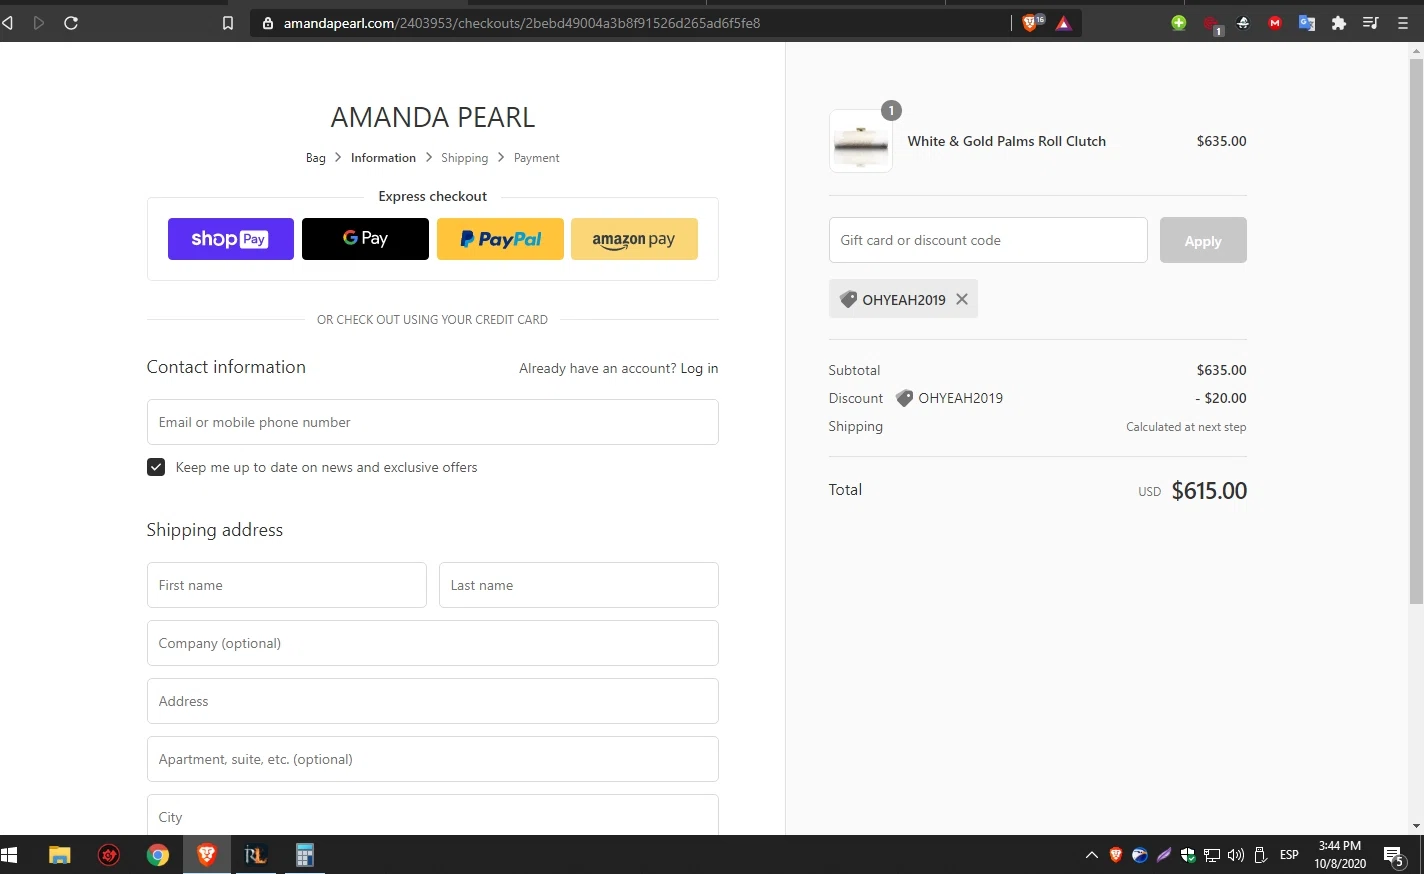
Task: Click the Address input field
Action: pos(432,701)
